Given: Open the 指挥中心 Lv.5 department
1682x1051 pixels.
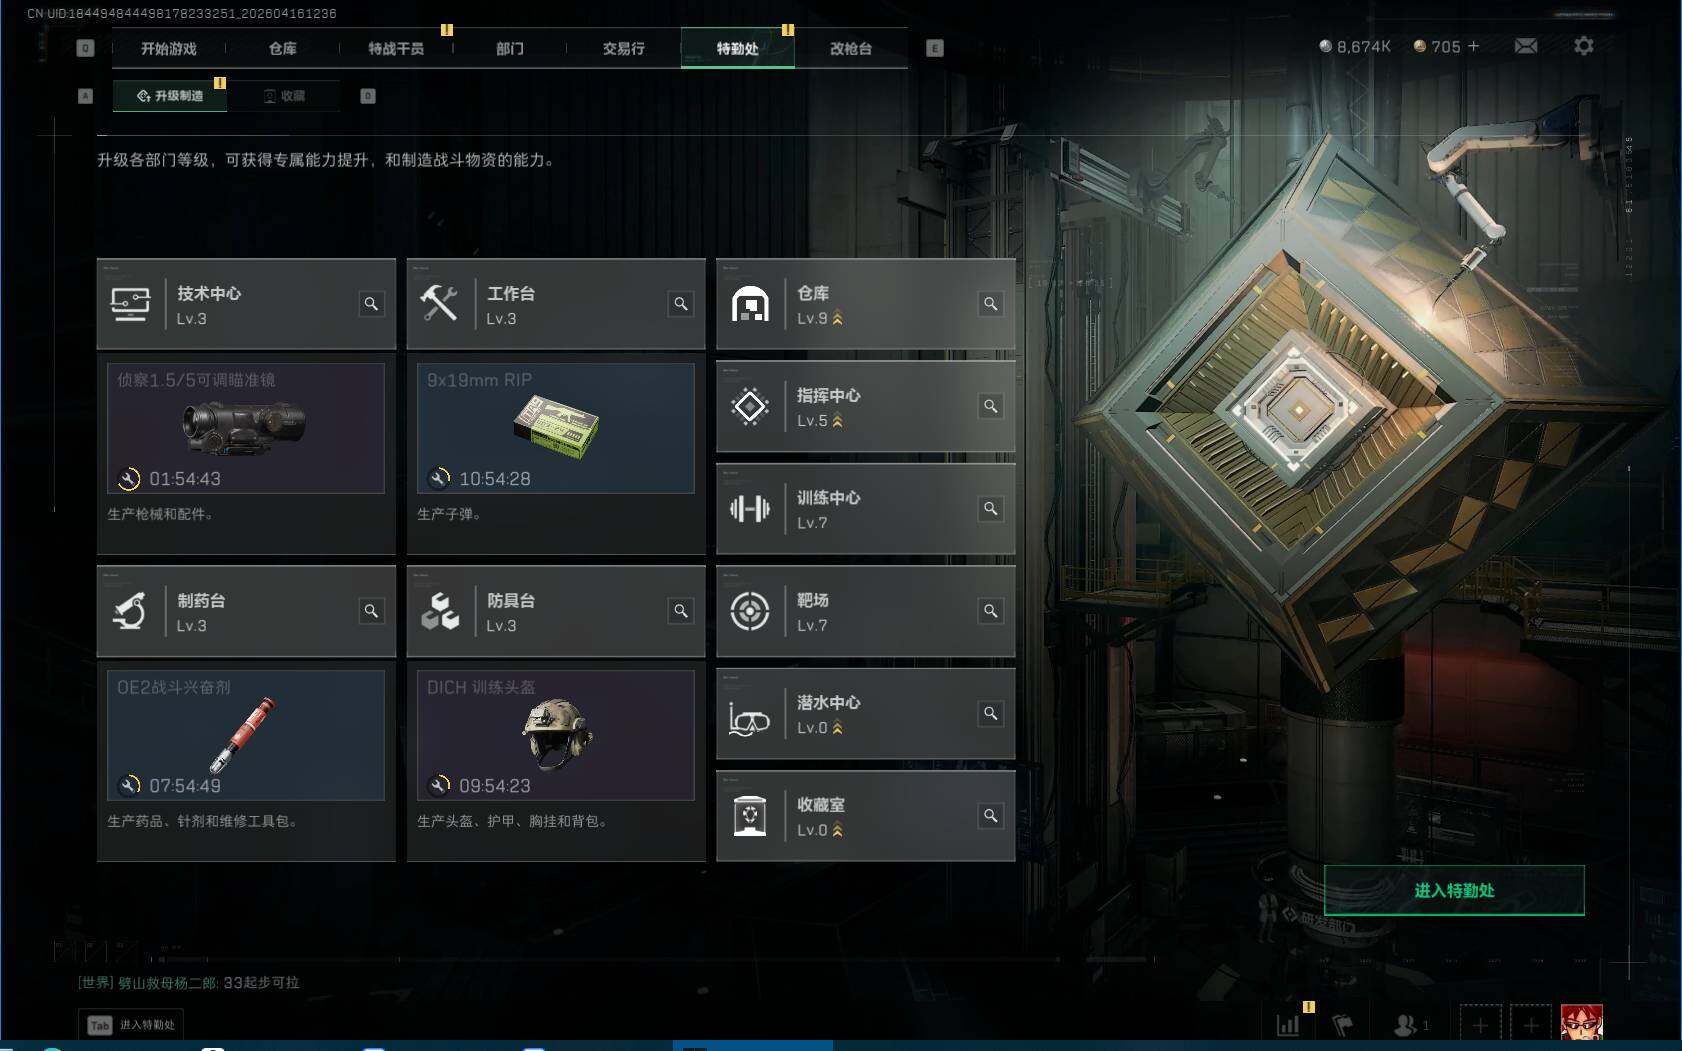Looking at the screenshot, I should pos(866,407).
